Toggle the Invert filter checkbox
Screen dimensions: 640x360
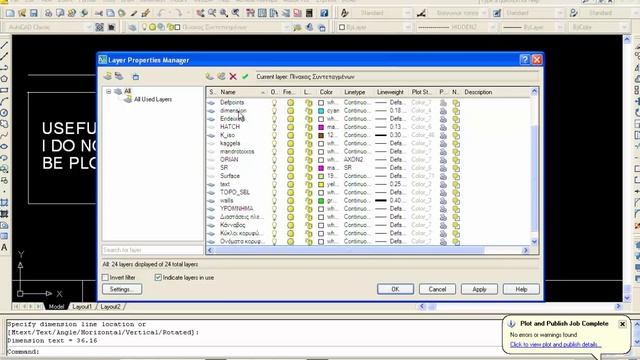point(105,278)
